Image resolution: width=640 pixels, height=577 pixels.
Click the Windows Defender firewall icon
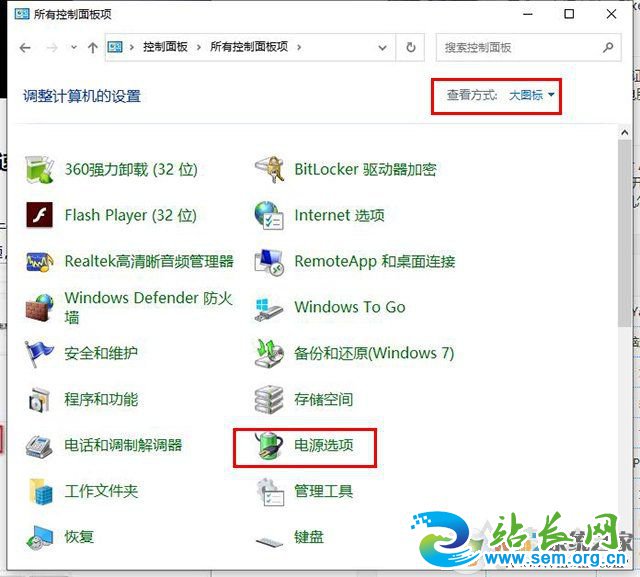coord(39,308)
